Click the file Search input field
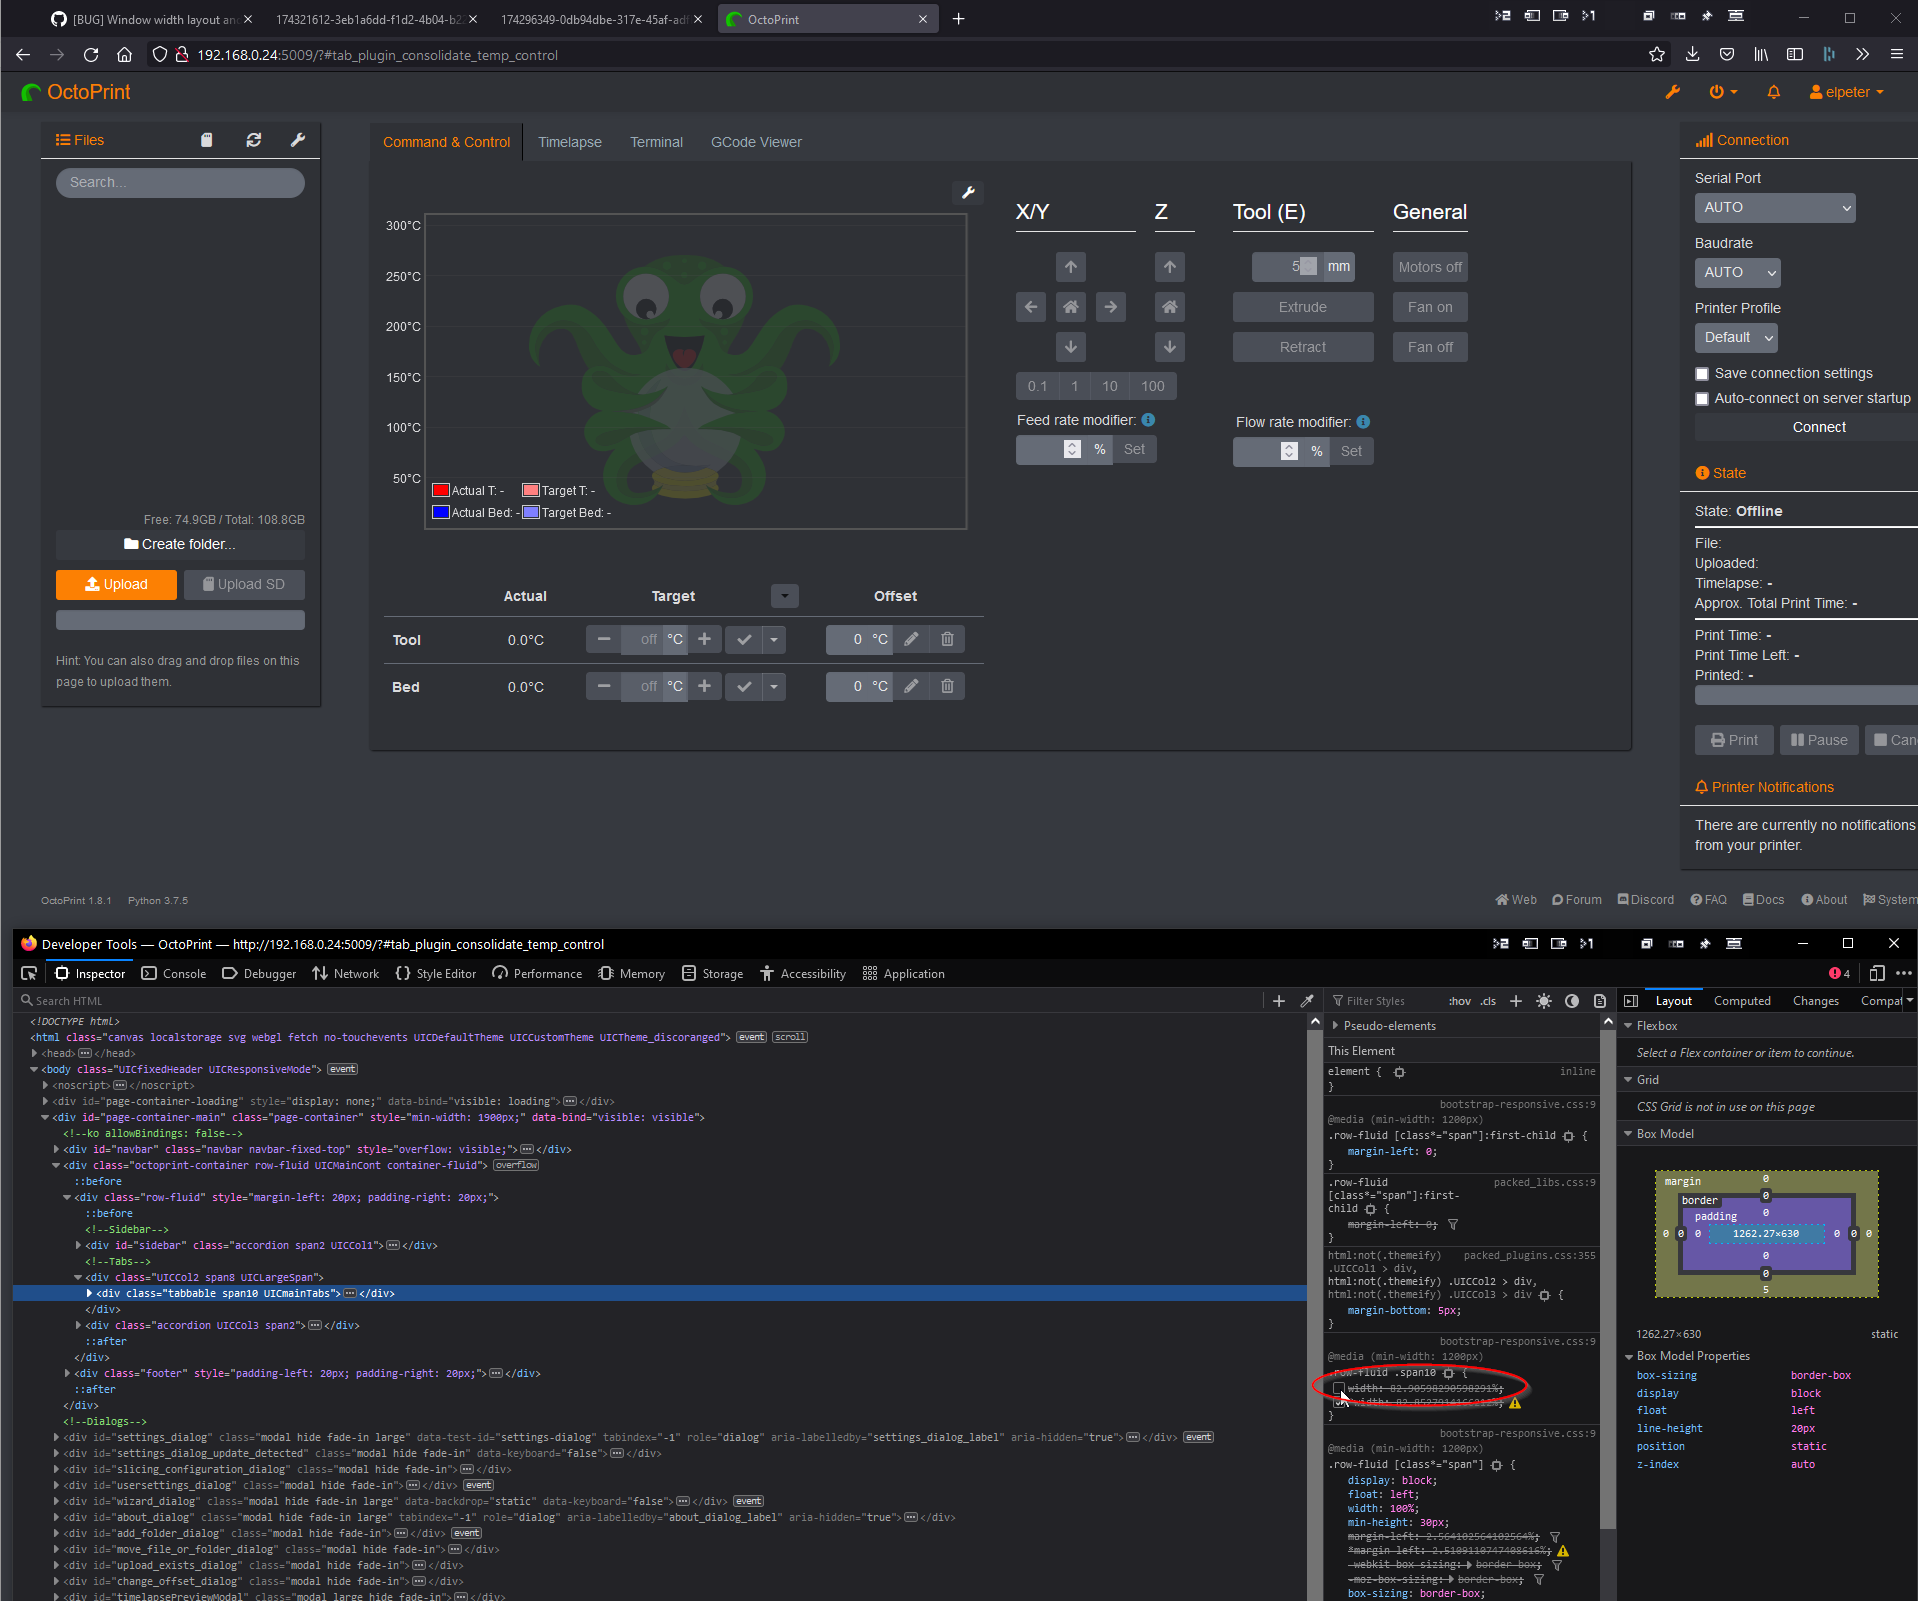 [x=180, y=182]
